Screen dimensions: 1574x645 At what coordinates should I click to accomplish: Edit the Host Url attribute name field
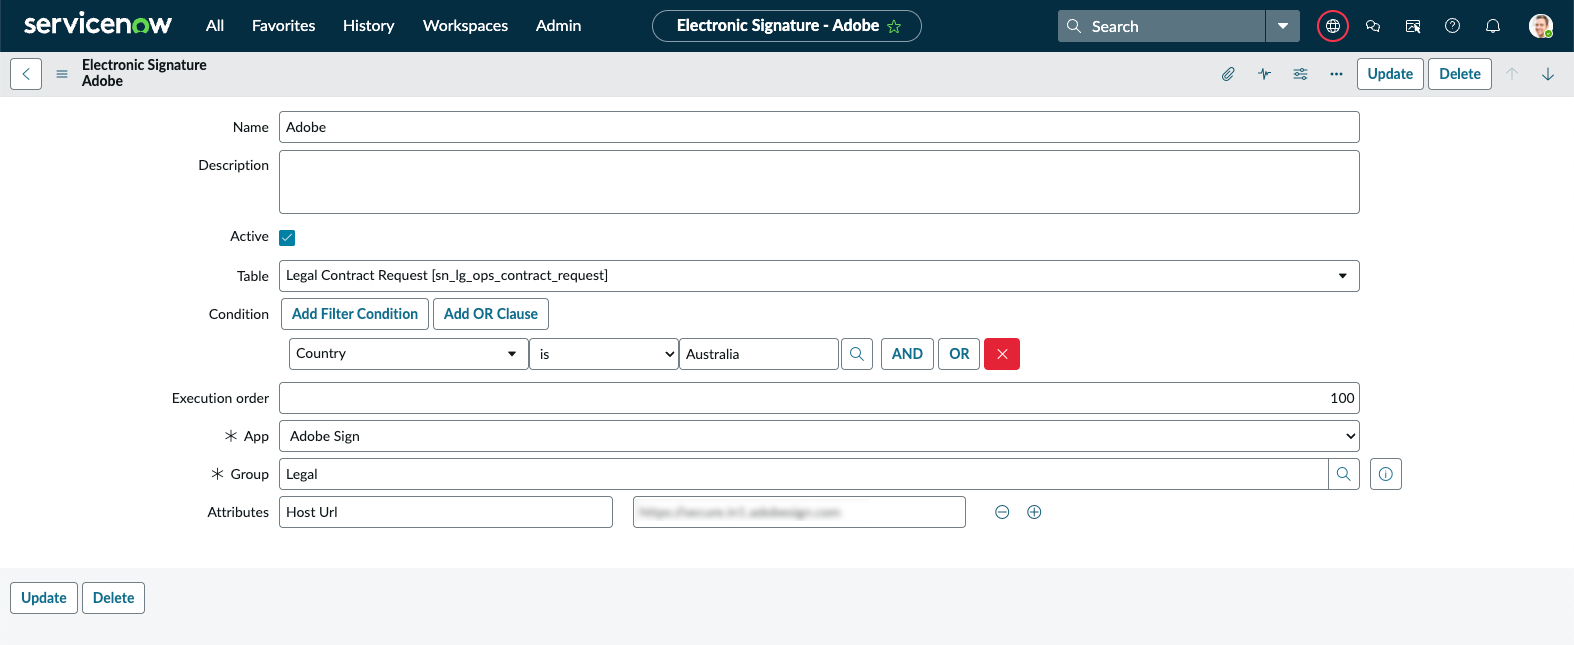pos(446,512)
